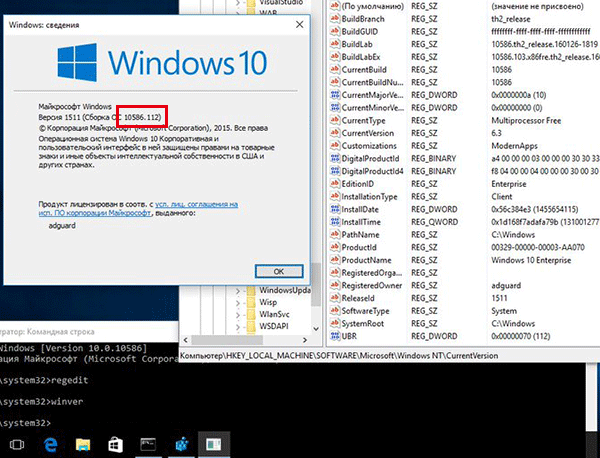Click the ModernApps data value
The height and width of the screenshot is (458, 600).
(514, 145)
